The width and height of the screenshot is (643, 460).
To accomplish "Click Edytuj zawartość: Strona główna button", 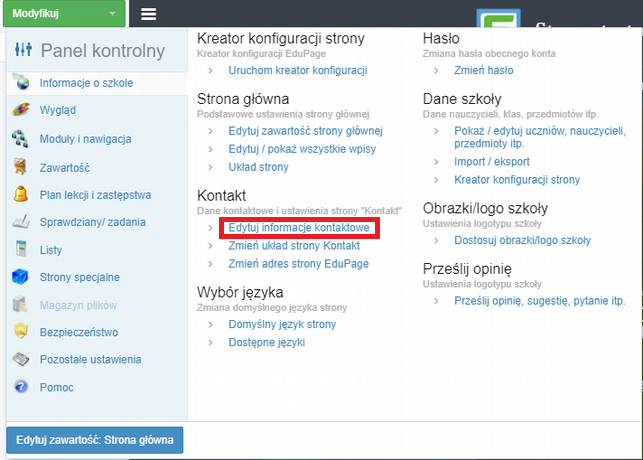I will coord(95,440).
